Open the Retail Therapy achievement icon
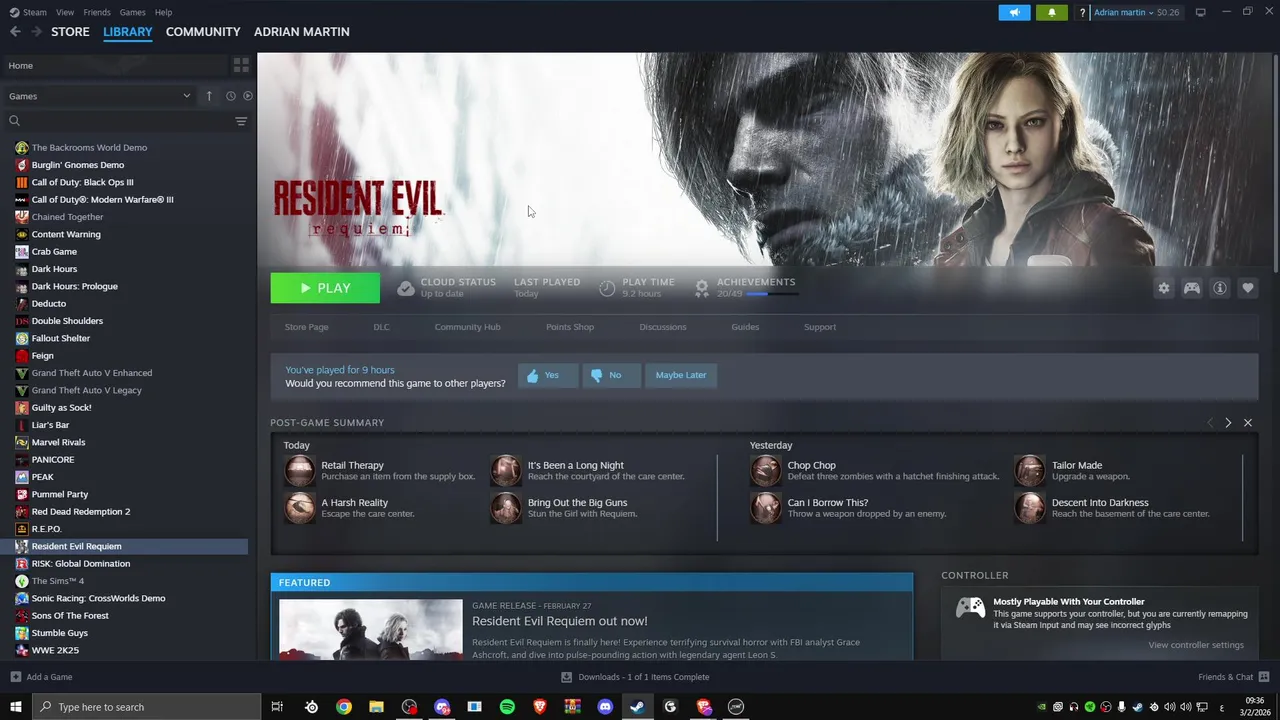Screen dimensions: 1280x720 tap(299, 470)
